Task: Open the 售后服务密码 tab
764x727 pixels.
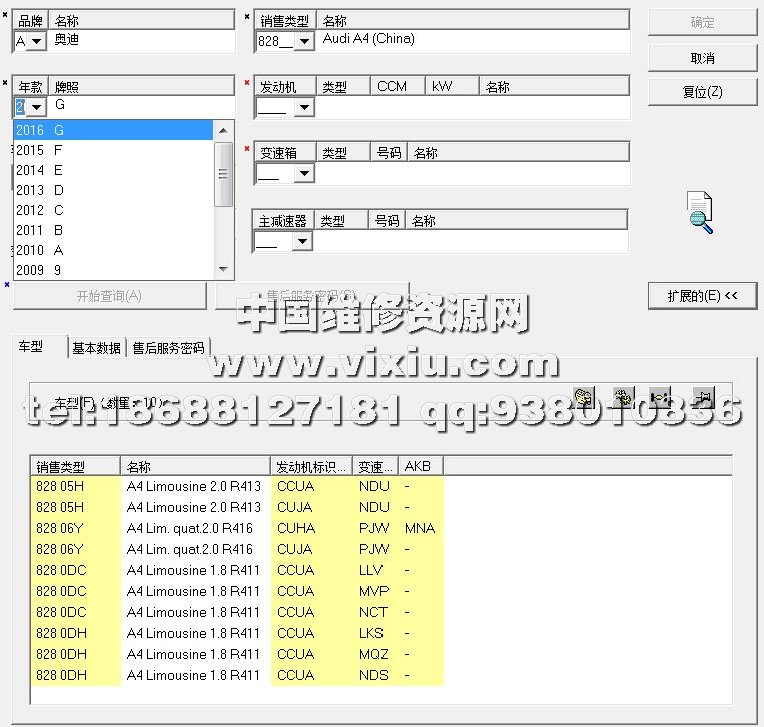Action: point(168,348)
